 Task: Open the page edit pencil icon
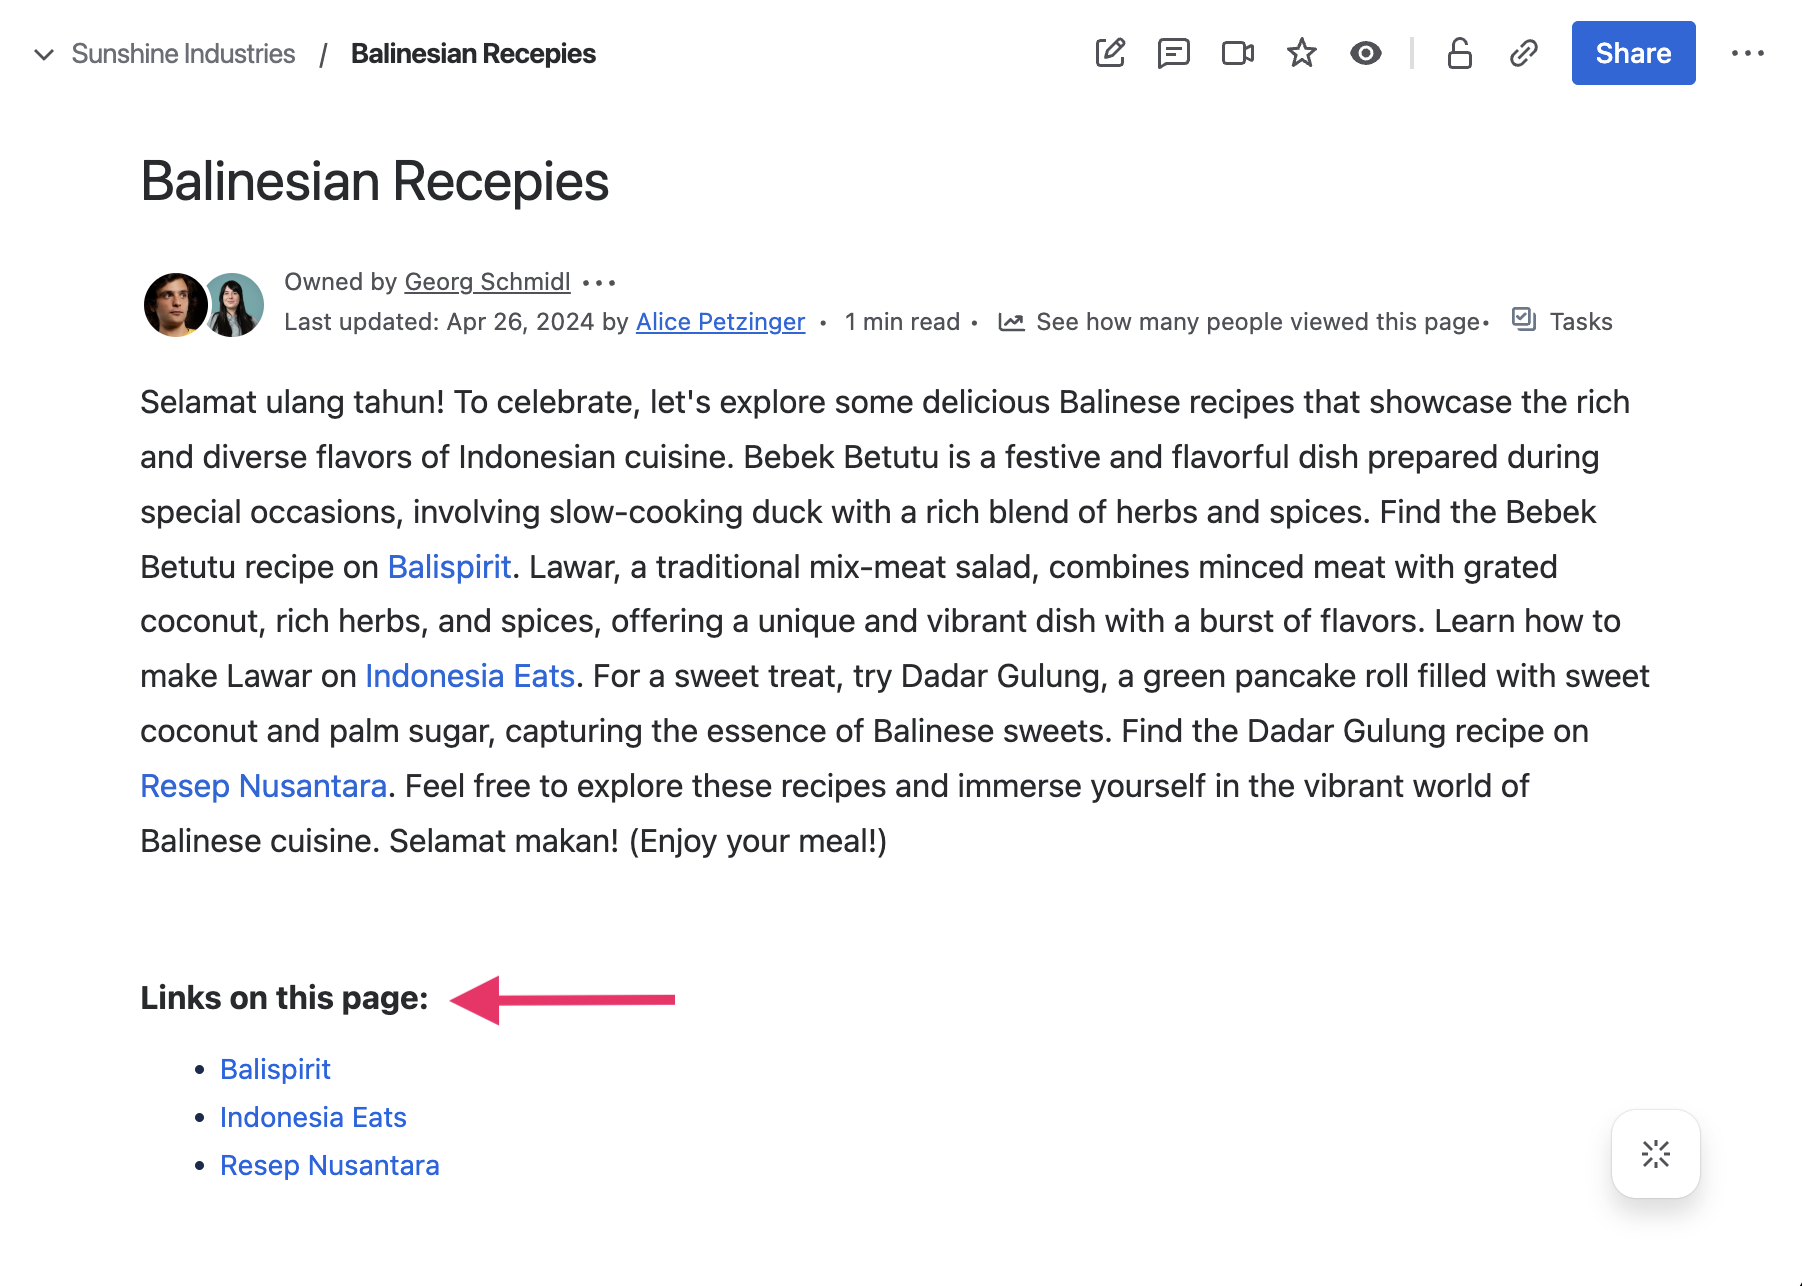pos(1110,54)
